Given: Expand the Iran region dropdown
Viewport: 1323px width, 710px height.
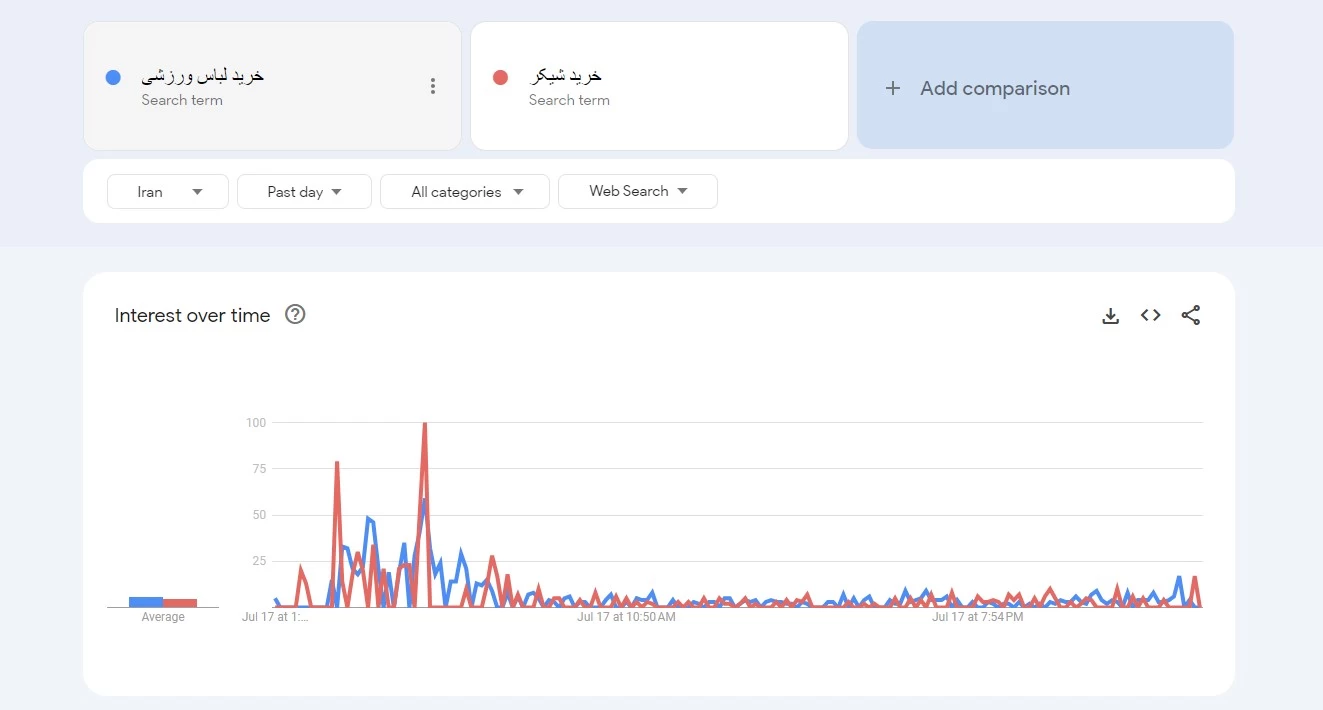Looking at the screenshot, I should click(x=168, y=192).
